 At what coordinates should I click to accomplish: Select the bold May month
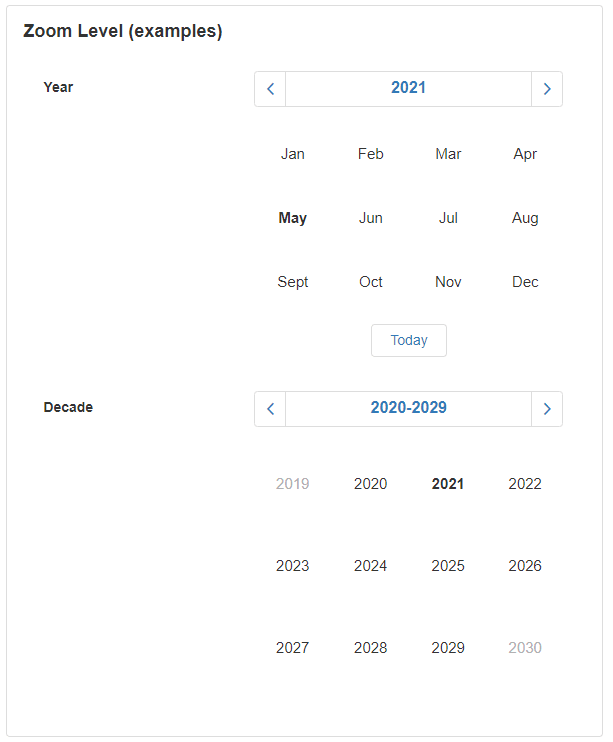pos(293,218)
